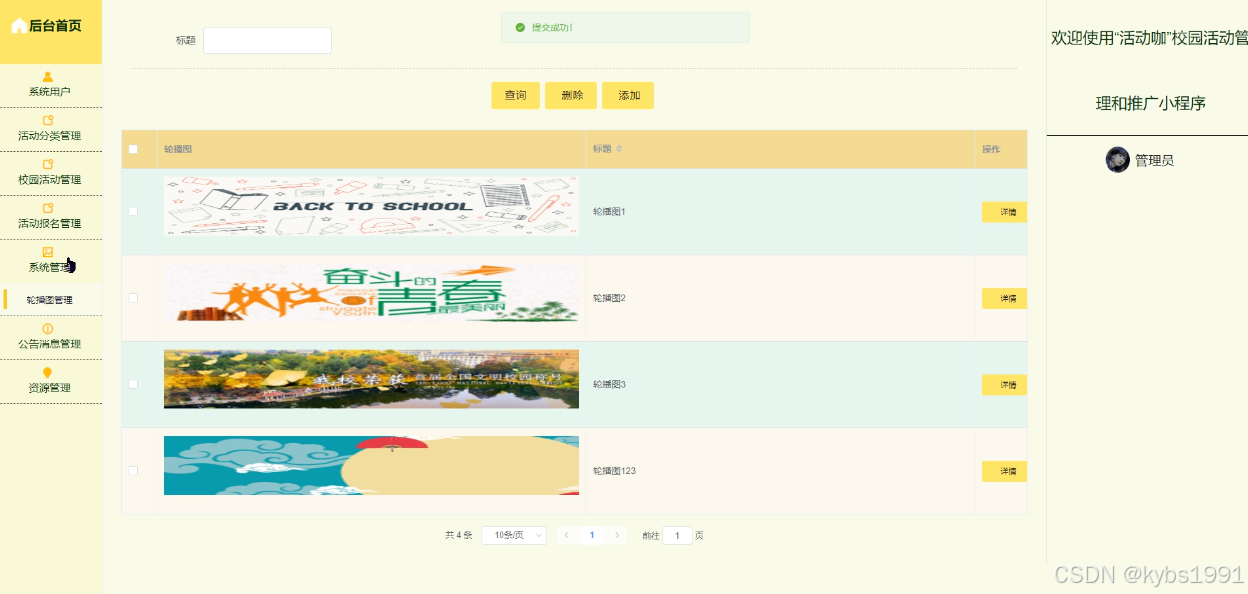The height and width of the screenshot is (594, 1248).
Task: Click the 资源管理 lightbulb icon
Action: [48, 372]
